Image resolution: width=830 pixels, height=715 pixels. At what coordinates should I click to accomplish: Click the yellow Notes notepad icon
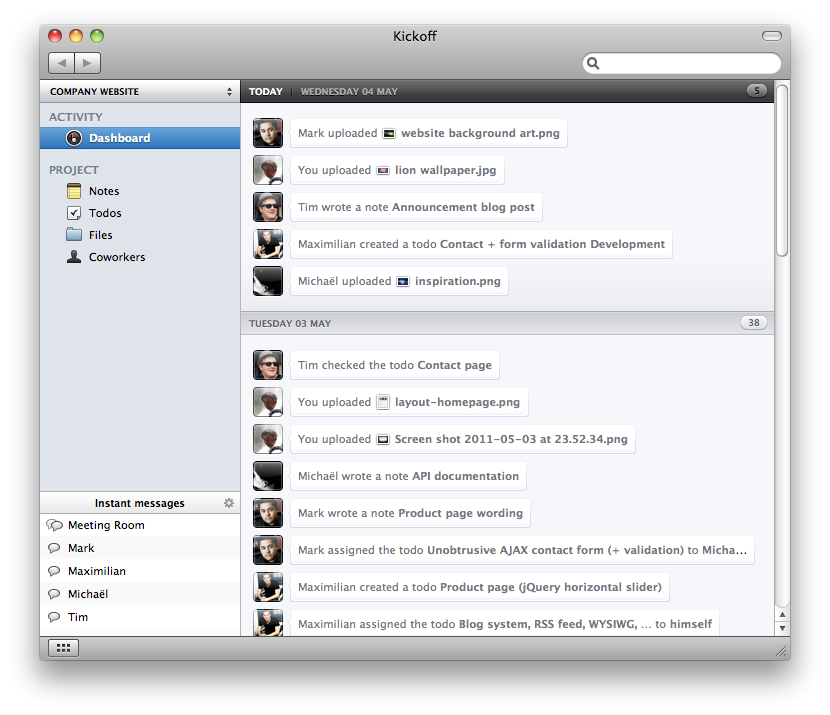(x=74, y=191)
